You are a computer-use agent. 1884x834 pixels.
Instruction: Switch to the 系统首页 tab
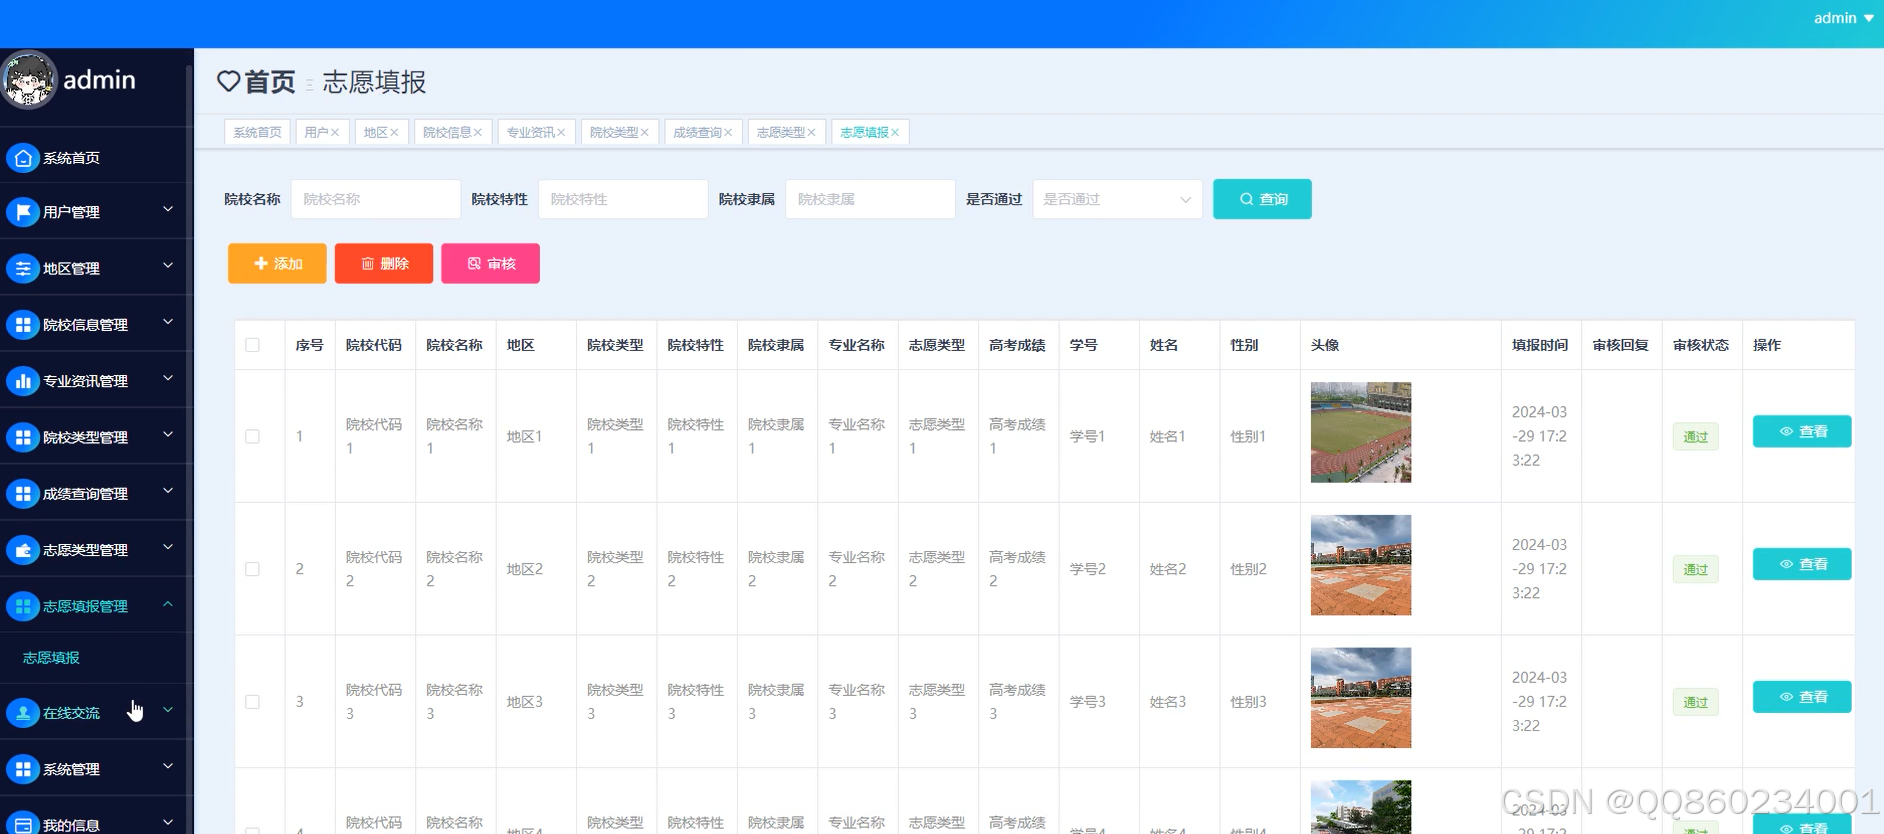coord(257,132)
